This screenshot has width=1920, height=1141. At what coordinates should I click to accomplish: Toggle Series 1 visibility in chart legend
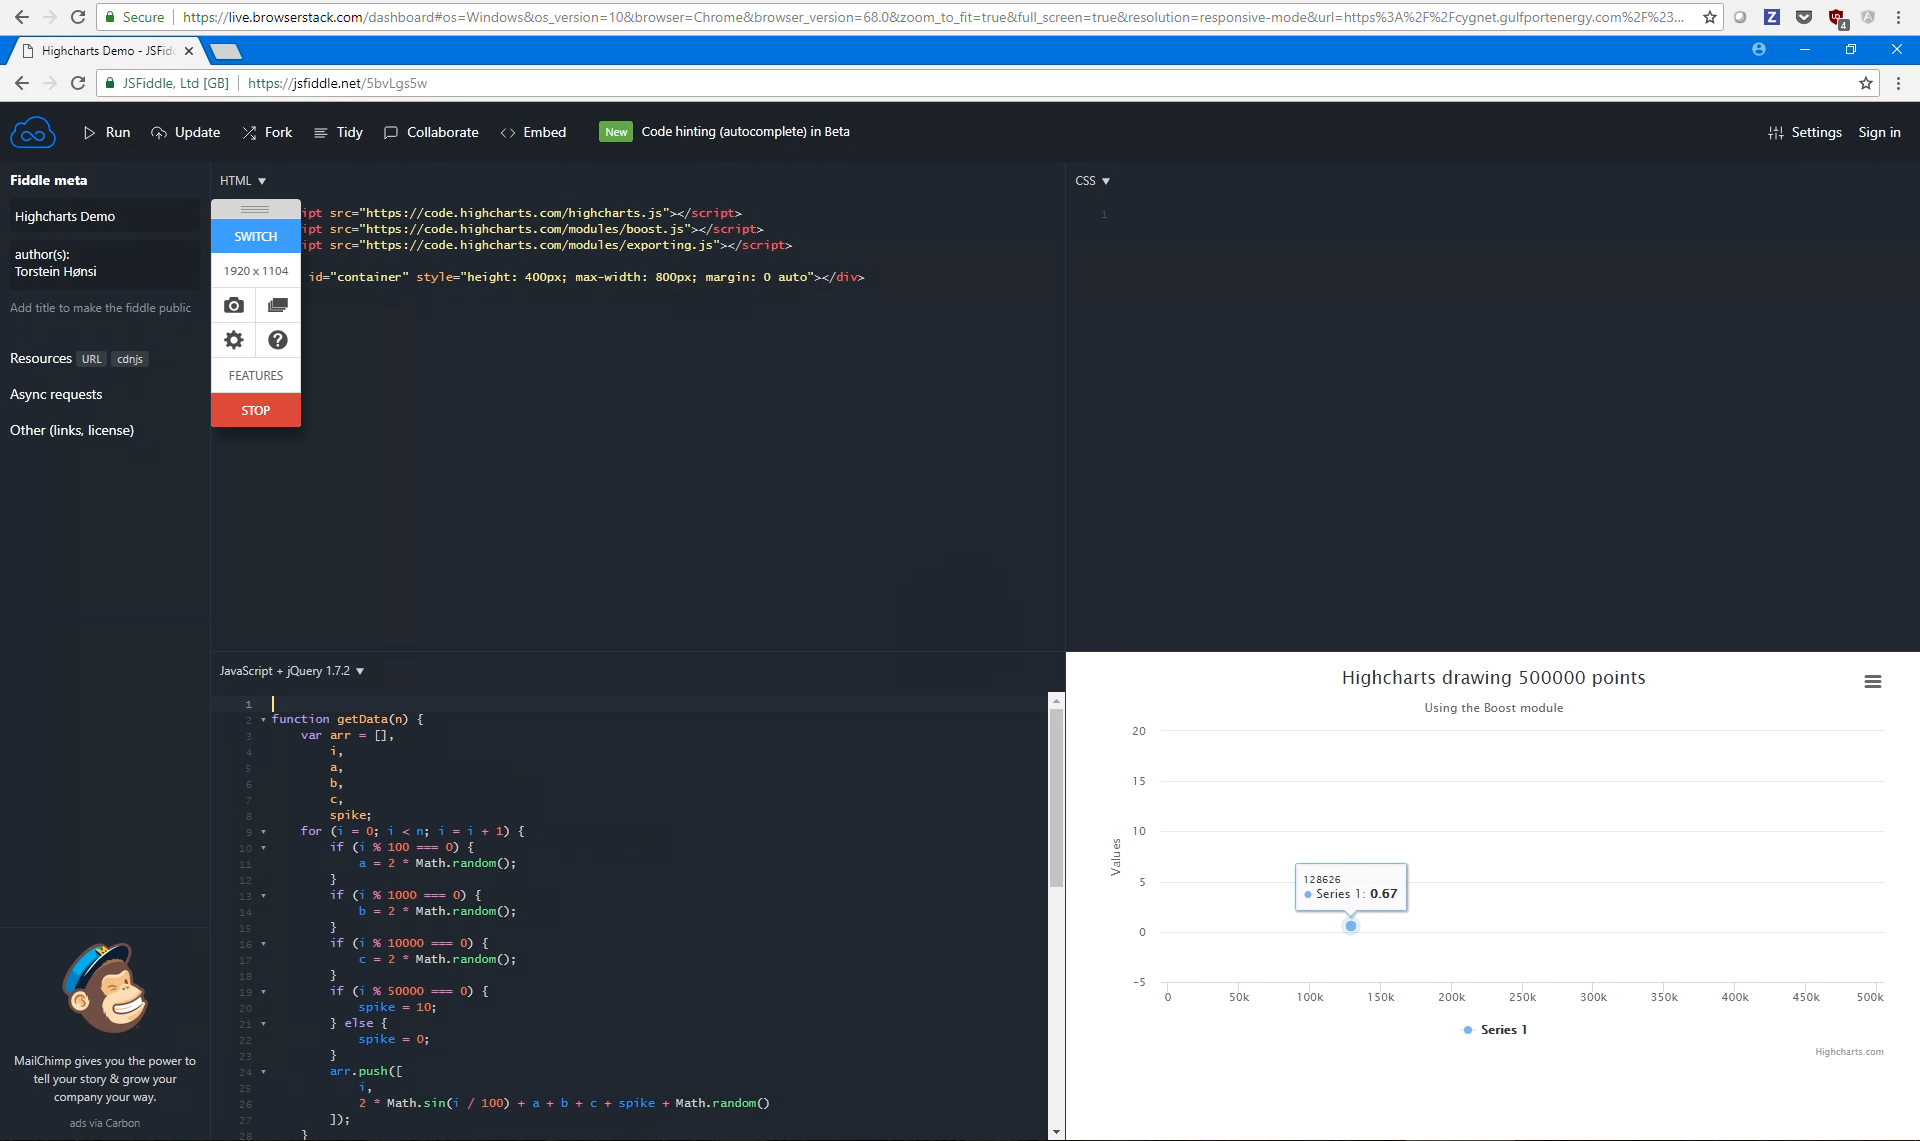pyautogui.click(x=1494, y=1029)
